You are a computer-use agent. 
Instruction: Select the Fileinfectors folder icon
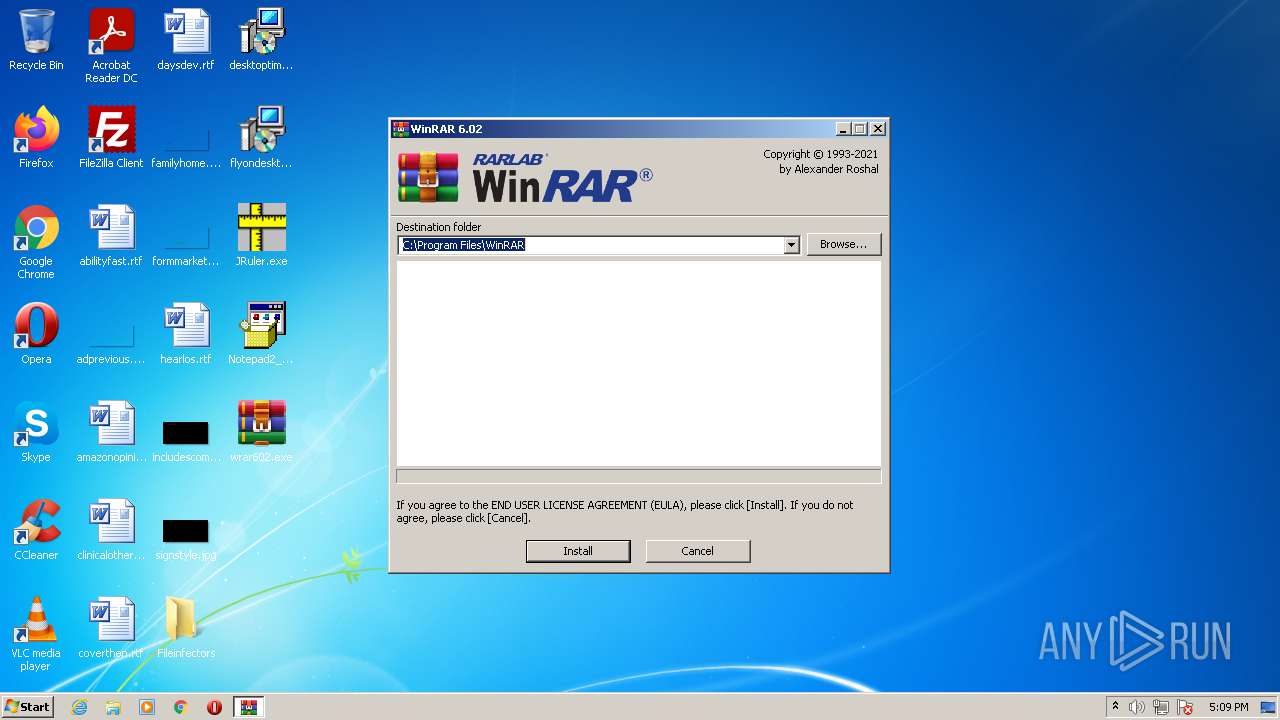pyautogui.click(x=186, y=628)
